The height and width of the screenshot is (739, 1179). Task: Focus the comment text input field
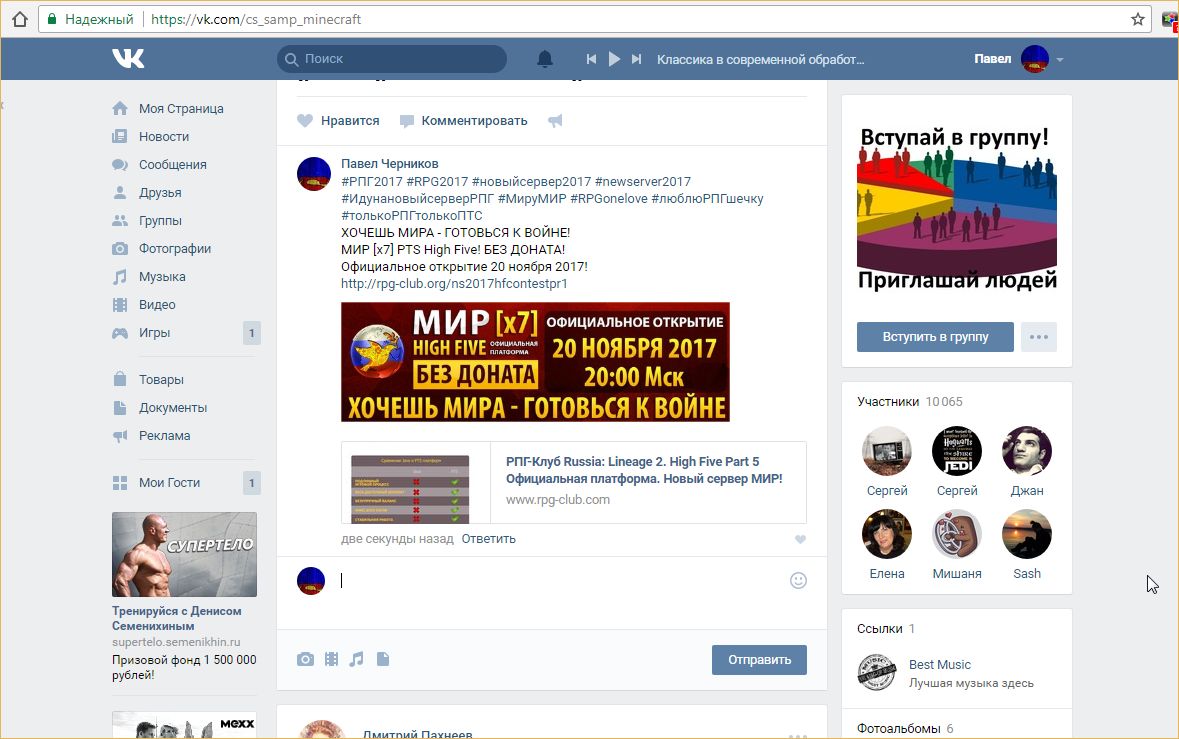tap(560, 580)
